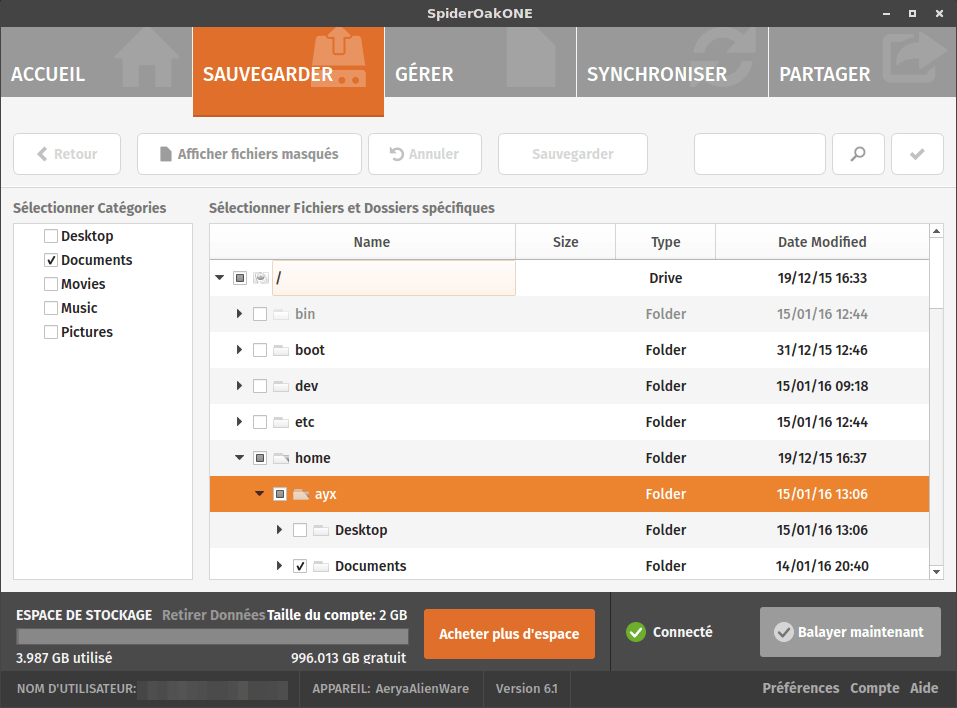The image size is (957, 708).
Task: Check the dev folder checkbox
Action: [x=260, y=386]
